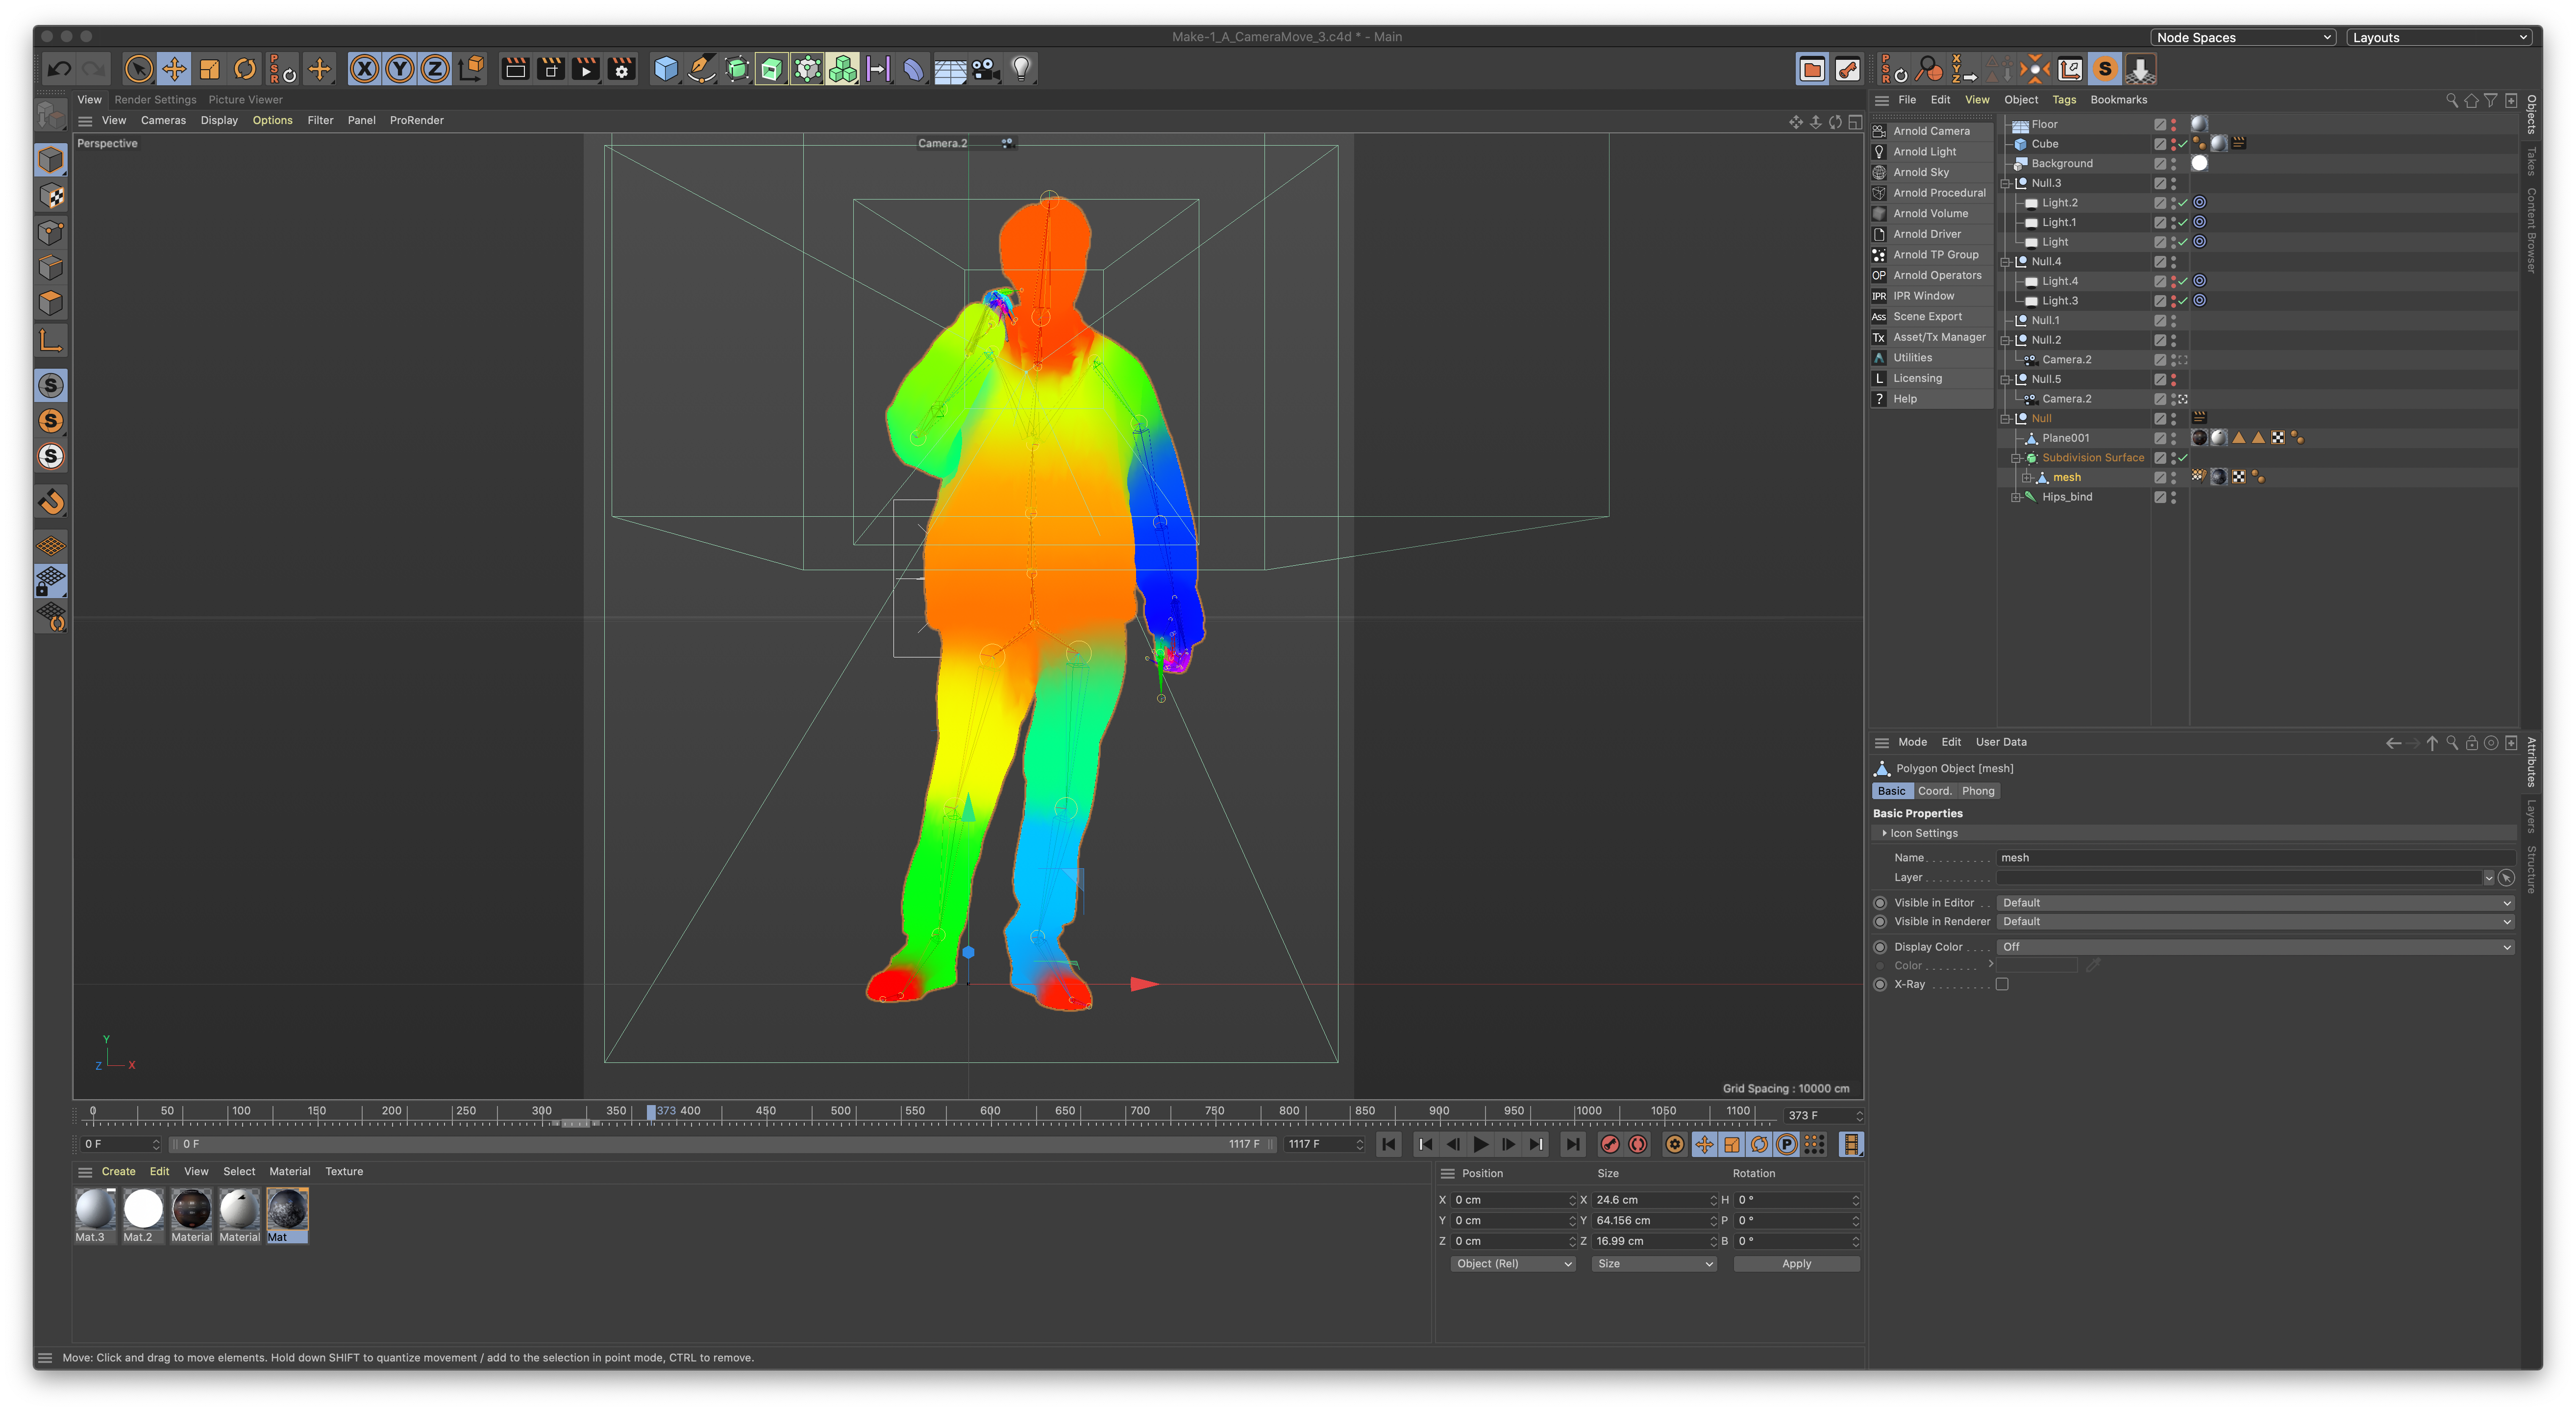Toggle Autokeying red circular button
Screen dimensions: 2576x1411
[1638, 1144]
